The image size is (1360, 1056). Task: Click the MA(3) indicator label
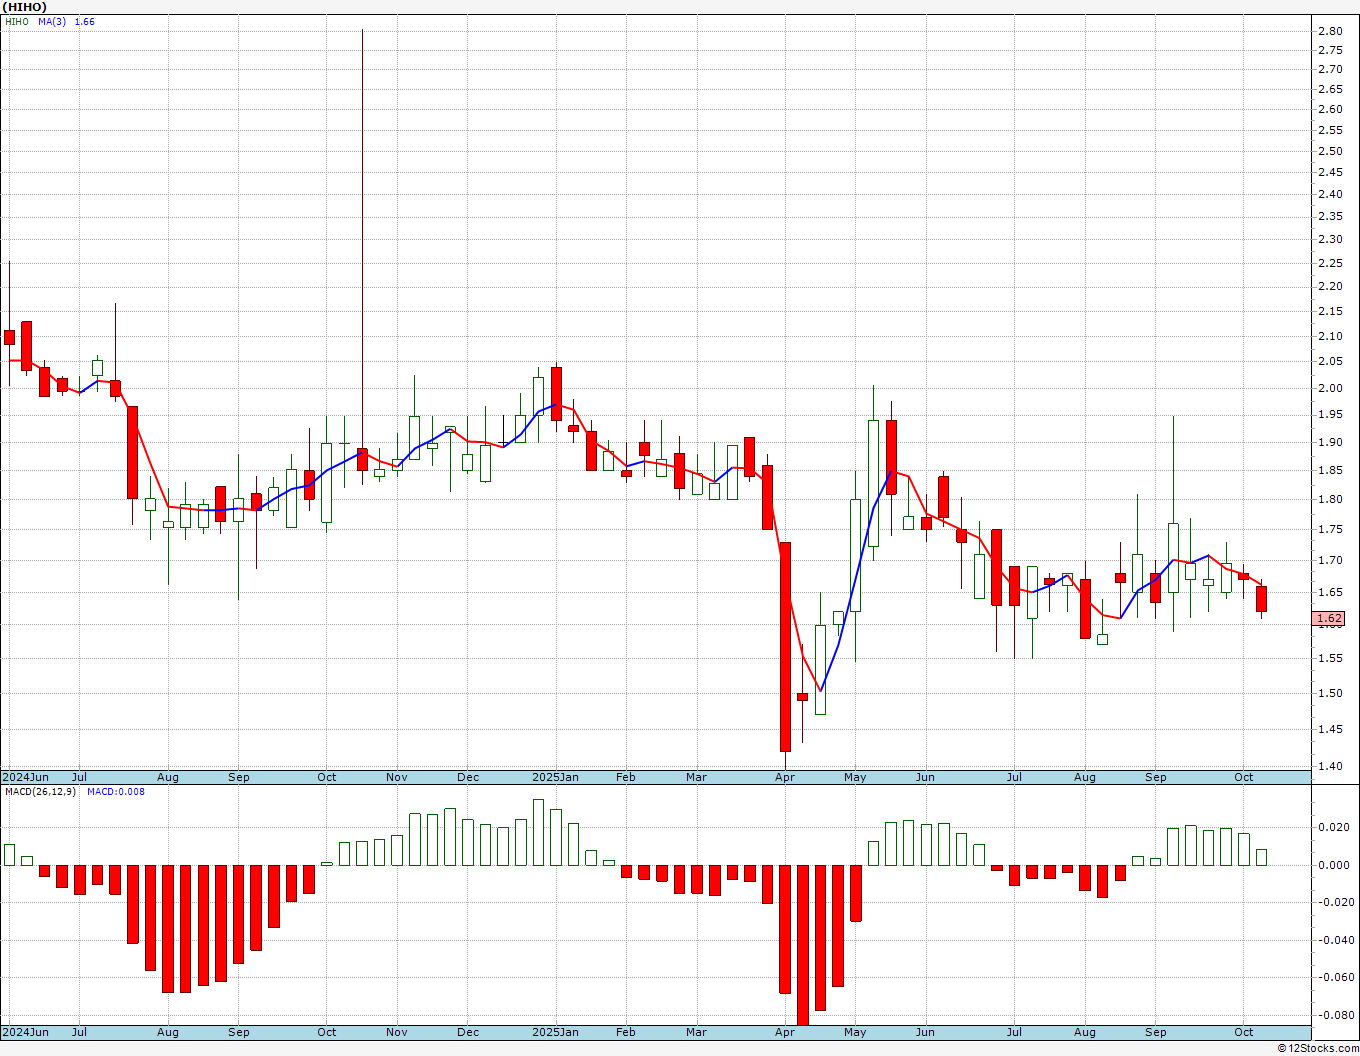click(52, 21)
